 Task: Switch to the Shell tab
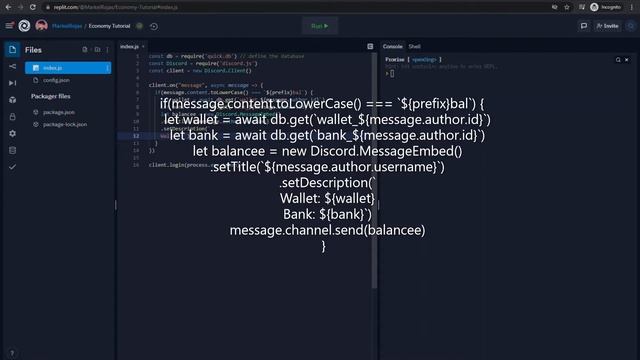click(x=414, y=47)
